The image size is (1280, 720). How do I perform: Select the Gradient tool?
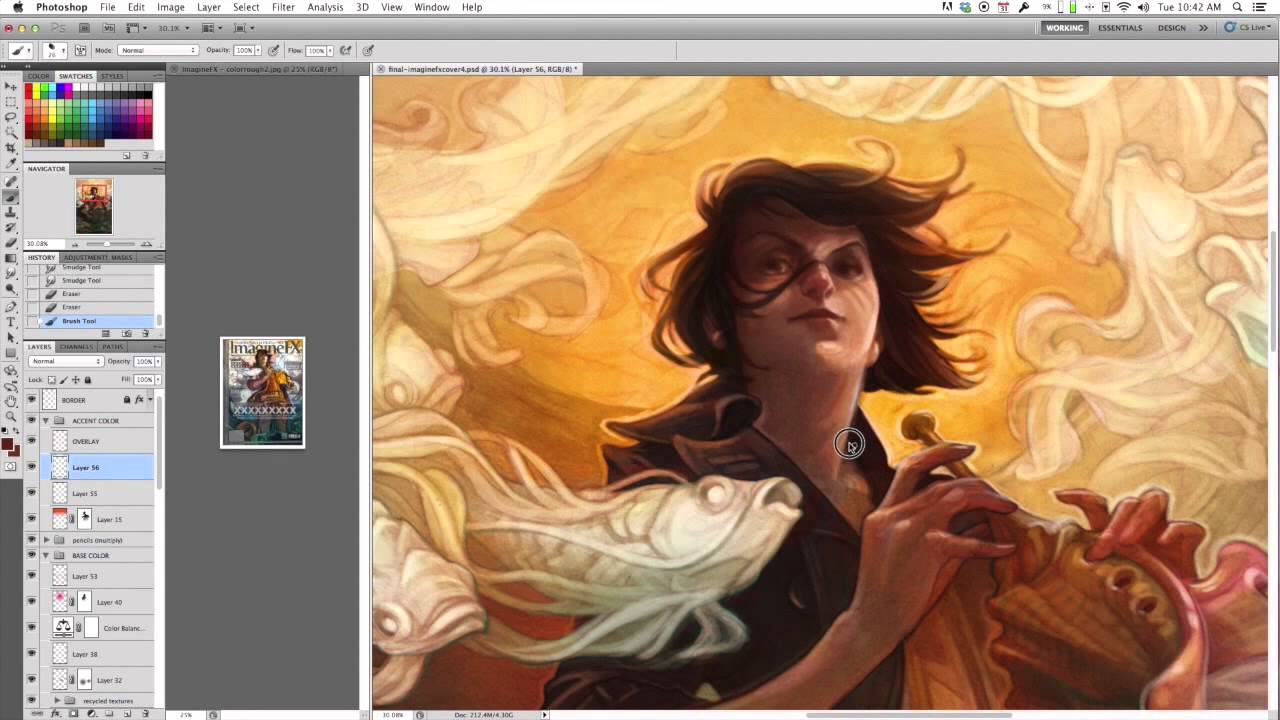pos(11,258)
